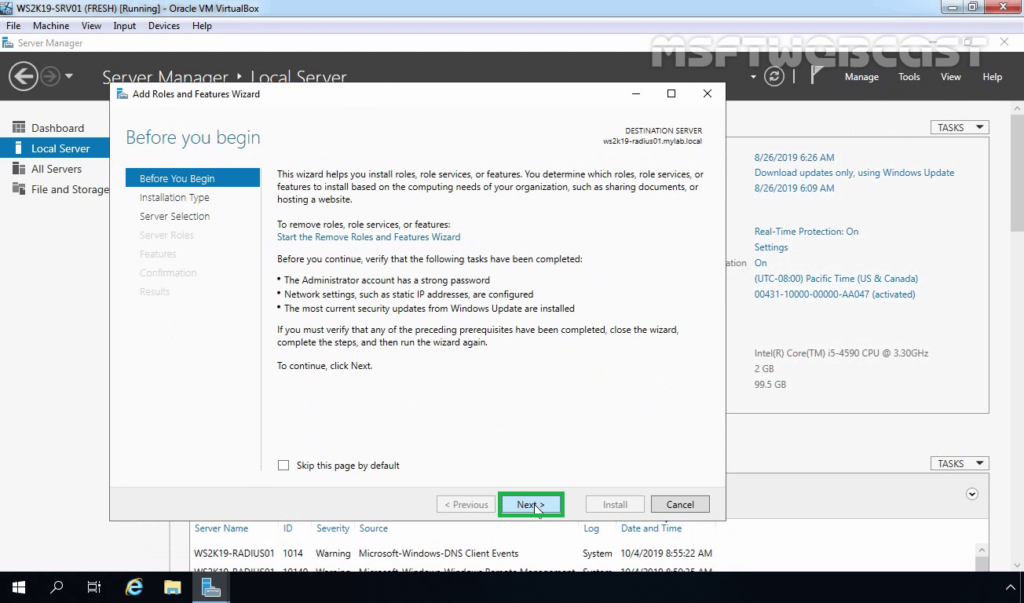1024x603 pixels.
Task: Open Task View from taskbar
Action: point(94,587)
